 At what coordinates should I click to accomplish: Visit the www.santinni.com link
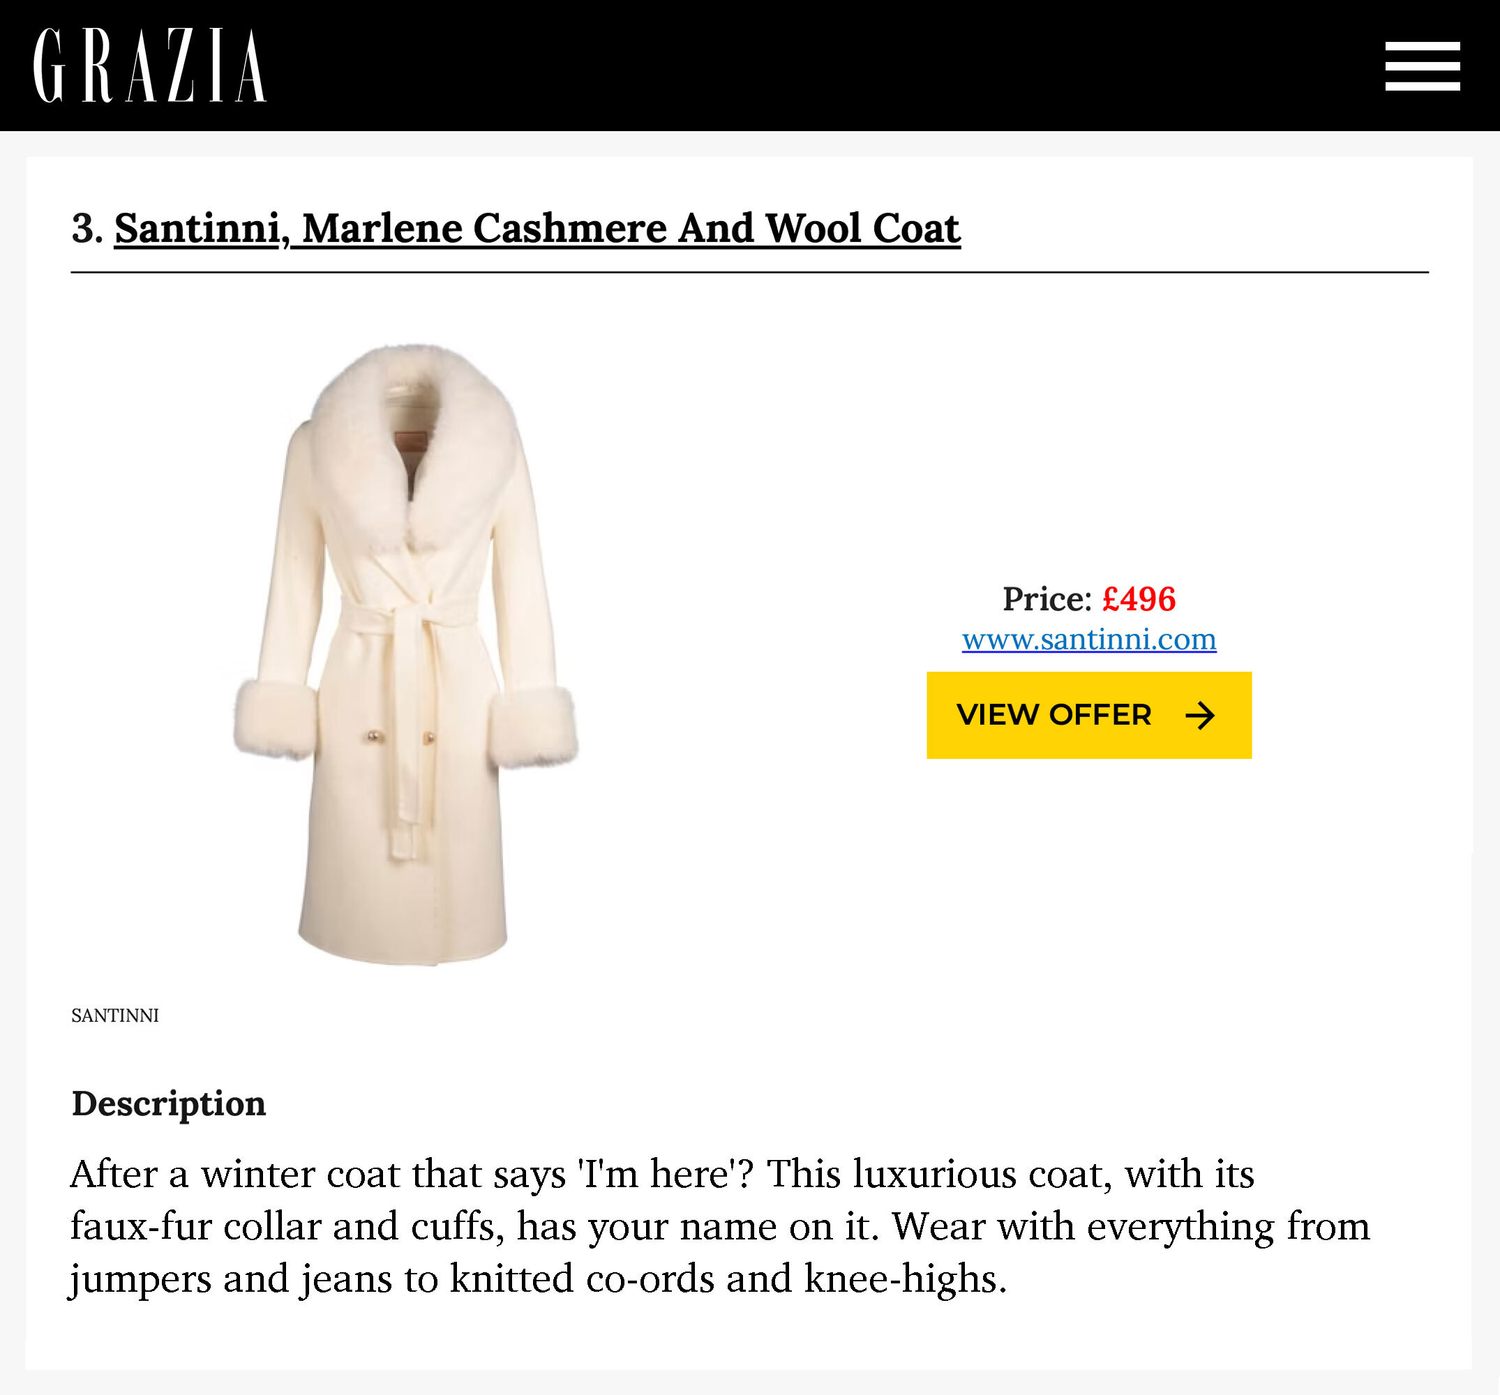1089,640
